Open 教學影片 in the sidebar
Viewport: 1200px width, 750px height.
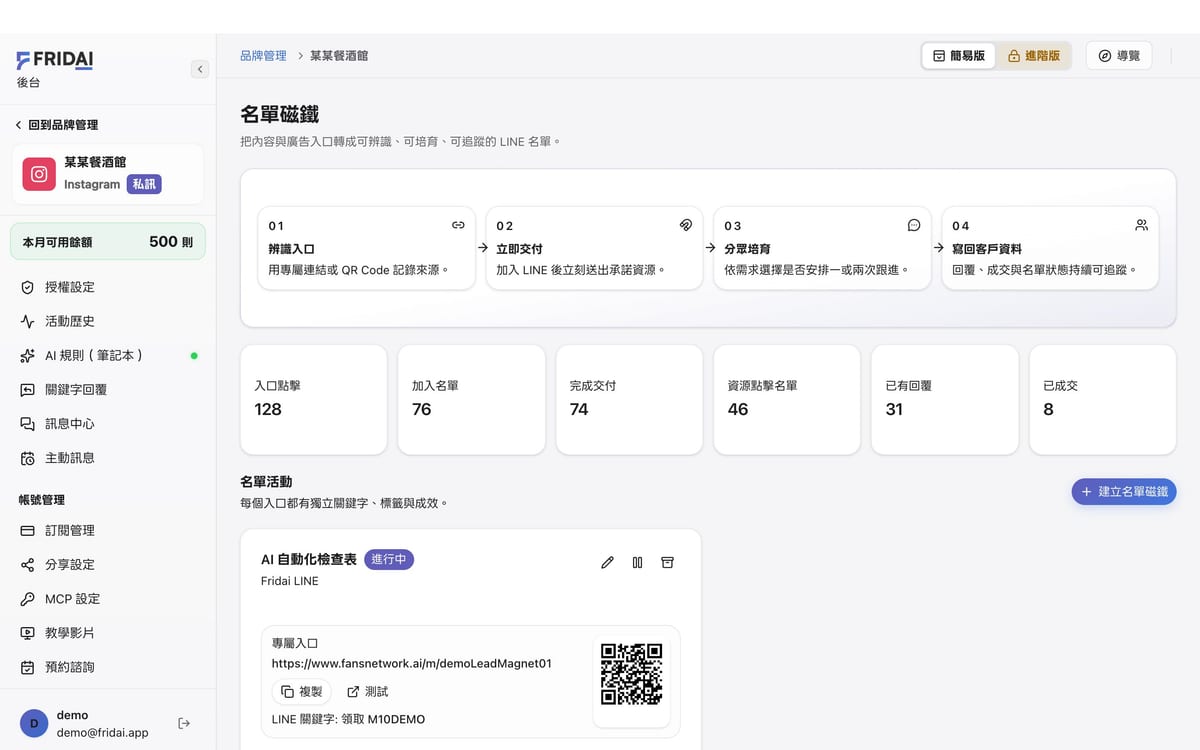(108, 632)
